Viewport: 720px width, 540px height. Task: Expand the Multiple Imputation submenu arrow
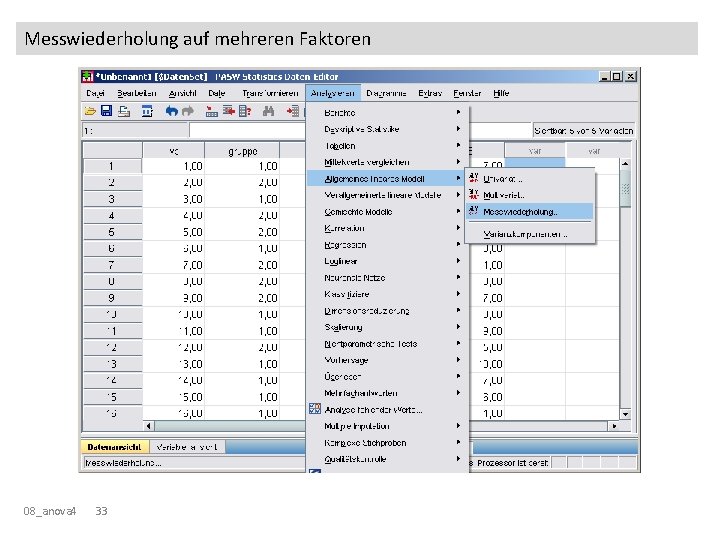point(458,426)
